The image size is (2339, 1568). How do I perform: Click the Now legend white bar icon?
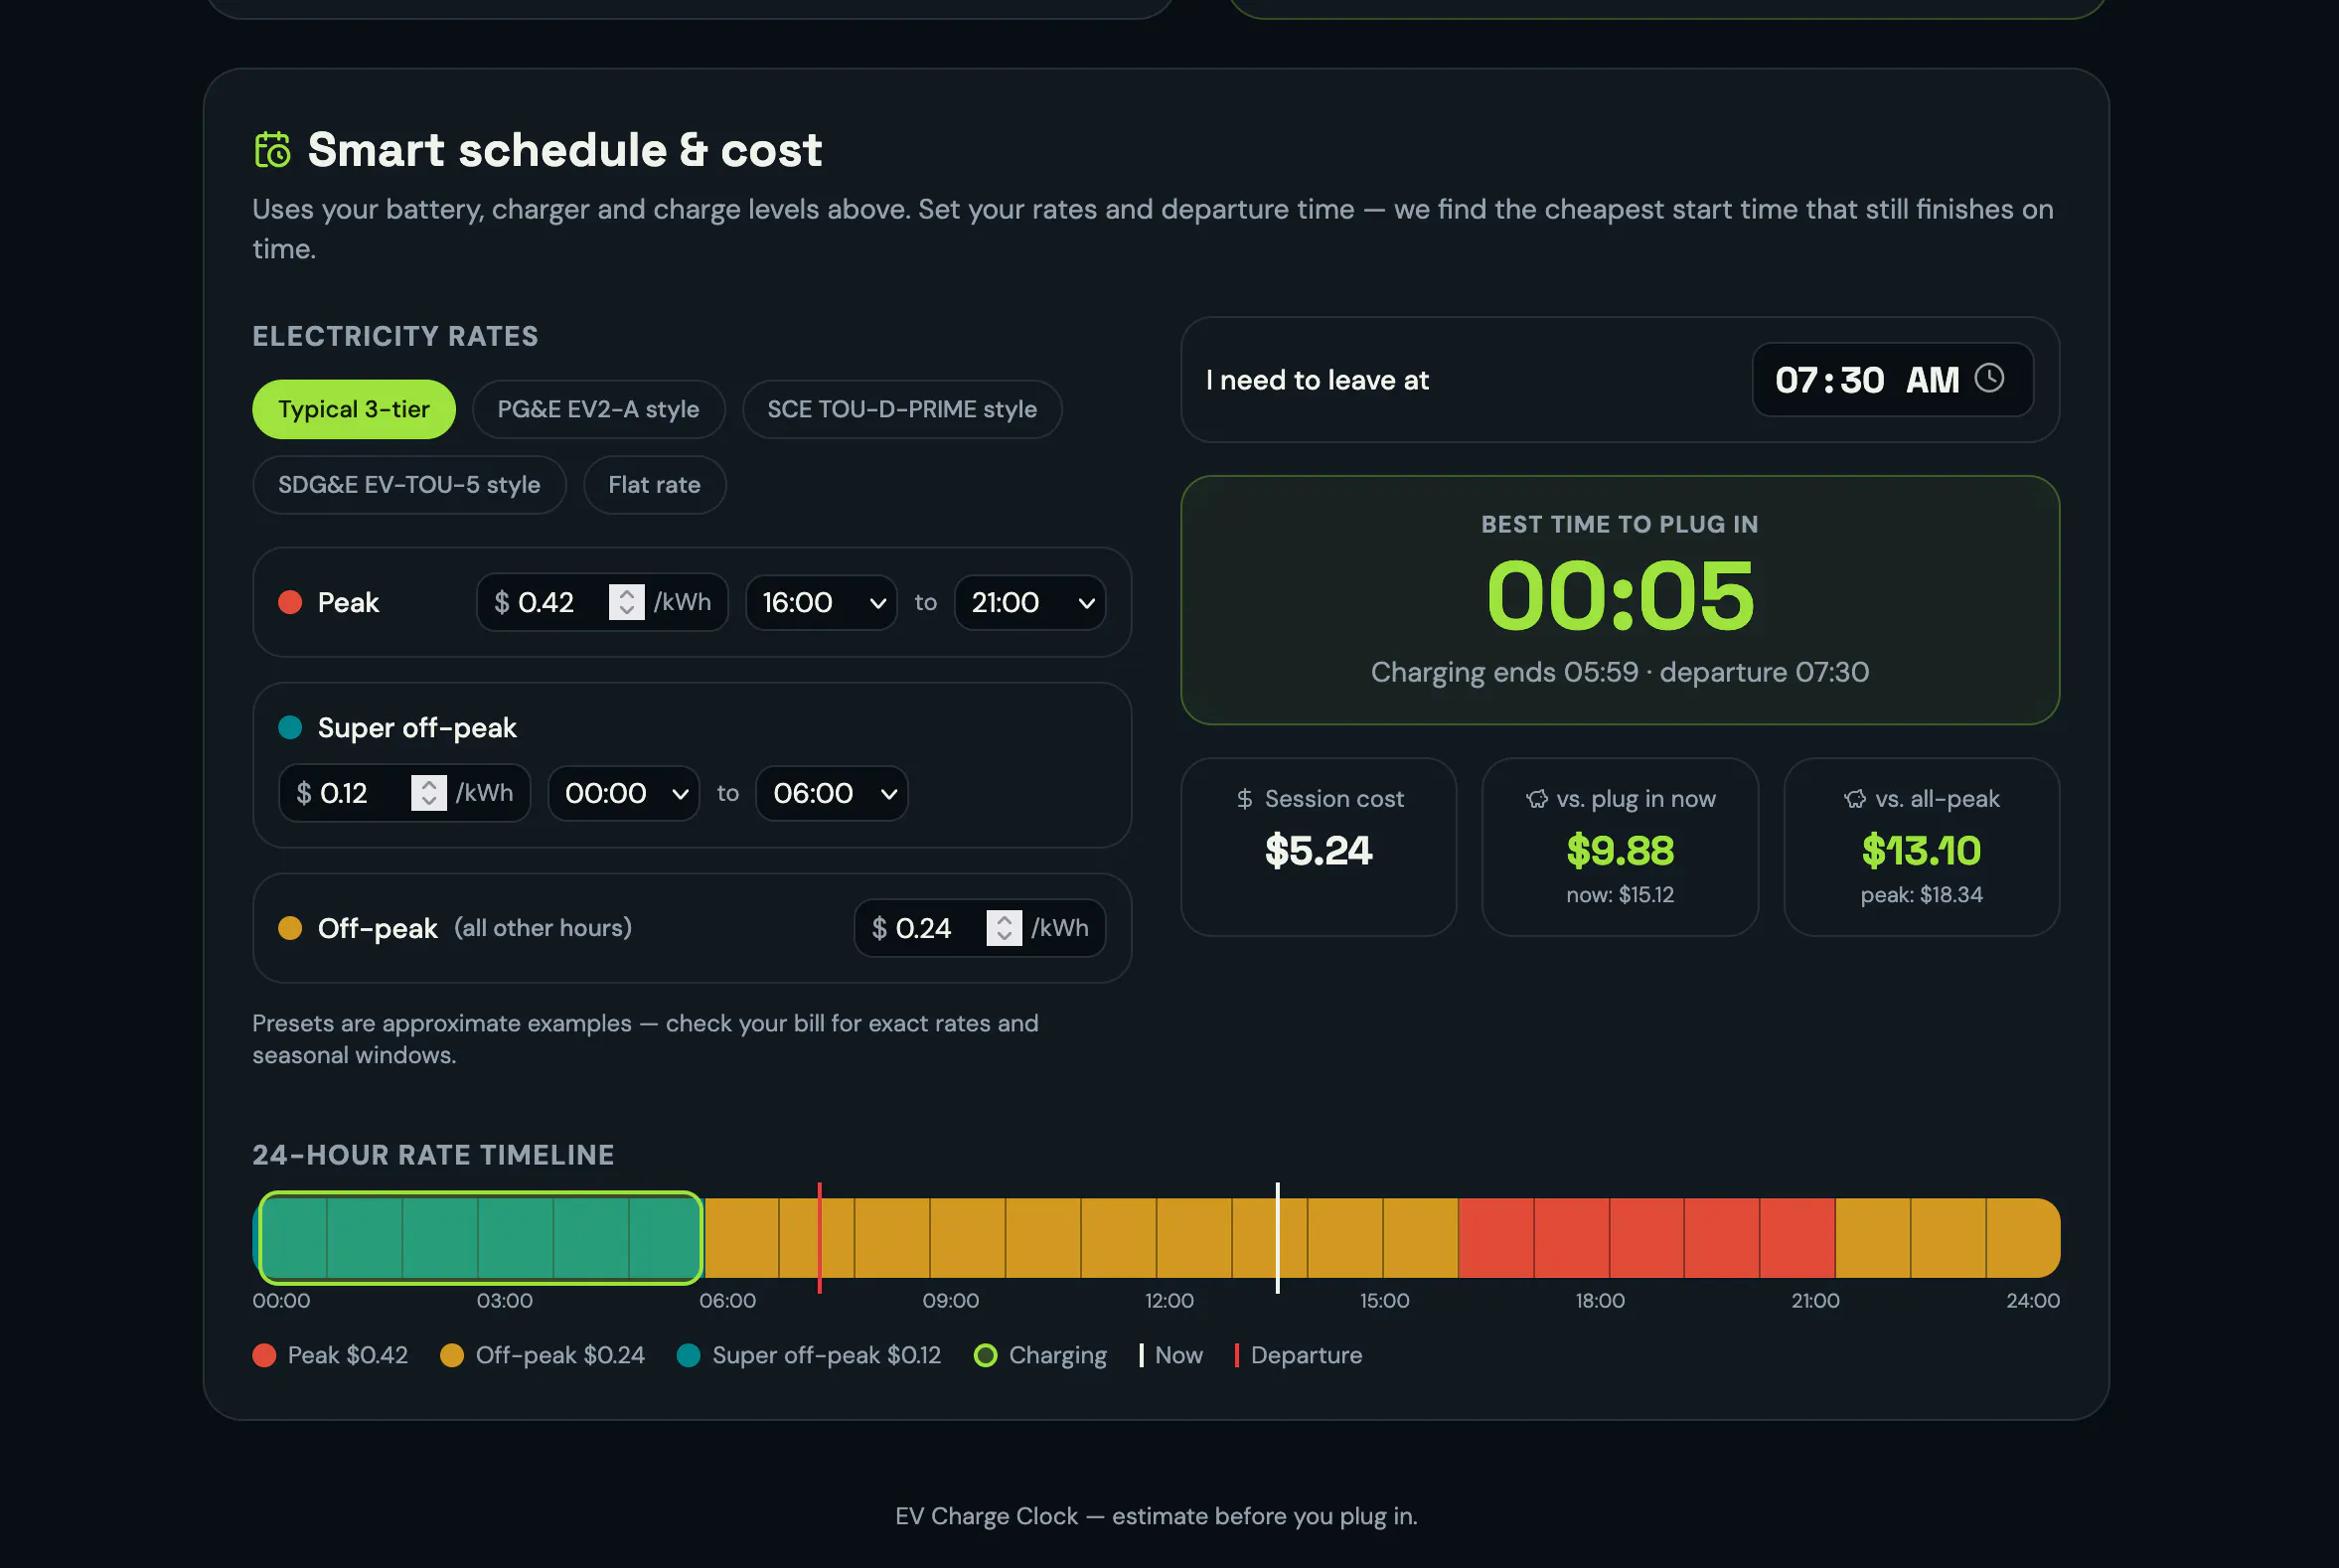pos(1141,1356)
